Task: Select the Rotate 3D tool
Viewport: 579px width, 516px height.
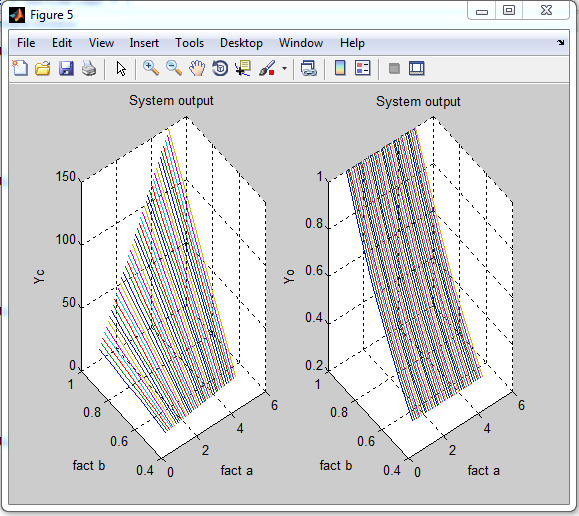Action: tap(220, 68)
